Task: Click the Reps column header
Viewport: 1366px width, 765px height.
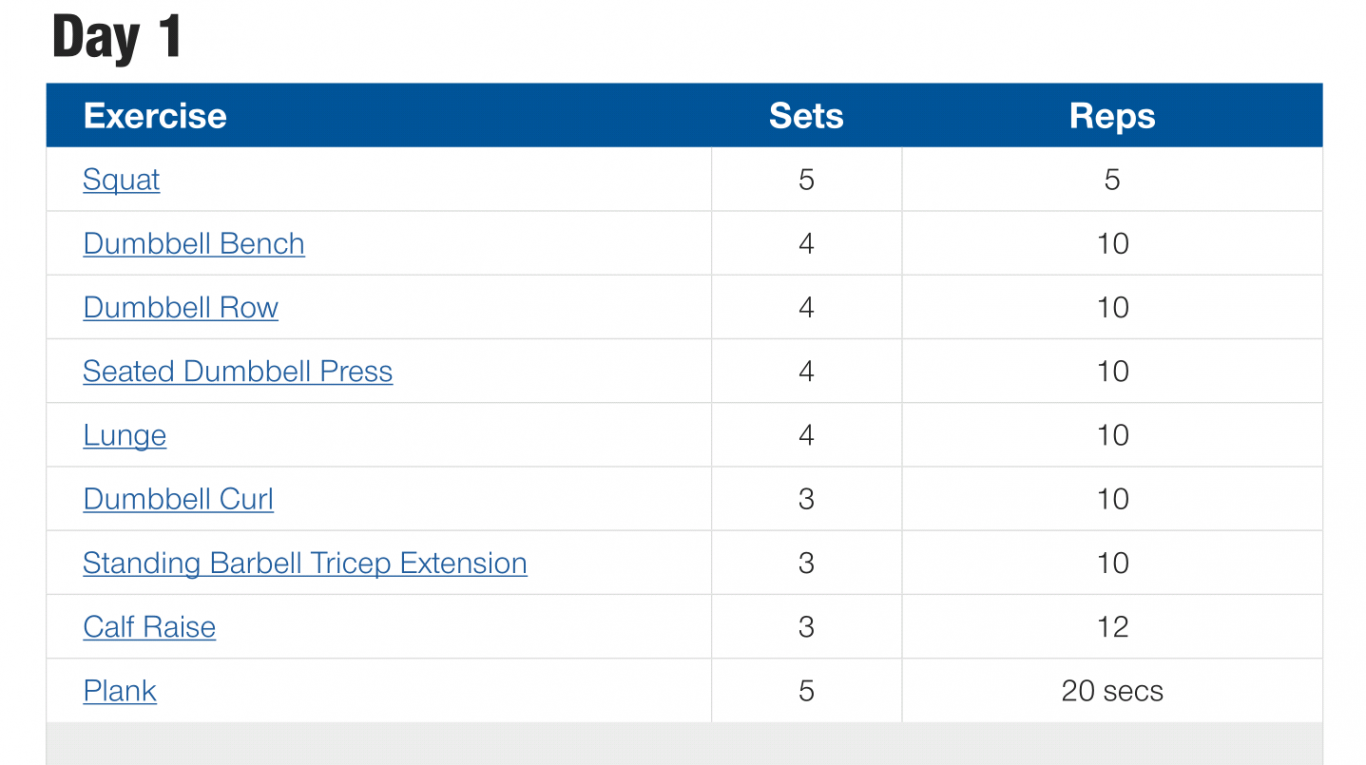Action: (x=1112, y=116)
